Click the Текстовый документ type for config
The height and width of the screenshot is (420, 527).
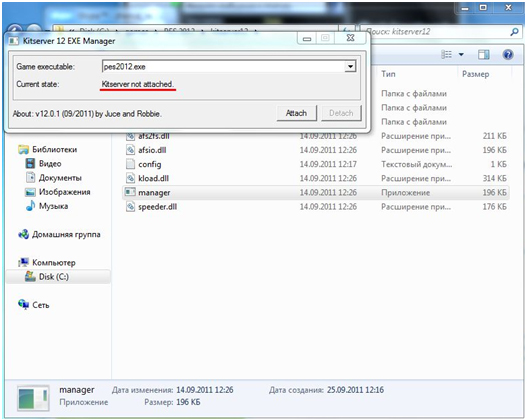coord(416,164)
